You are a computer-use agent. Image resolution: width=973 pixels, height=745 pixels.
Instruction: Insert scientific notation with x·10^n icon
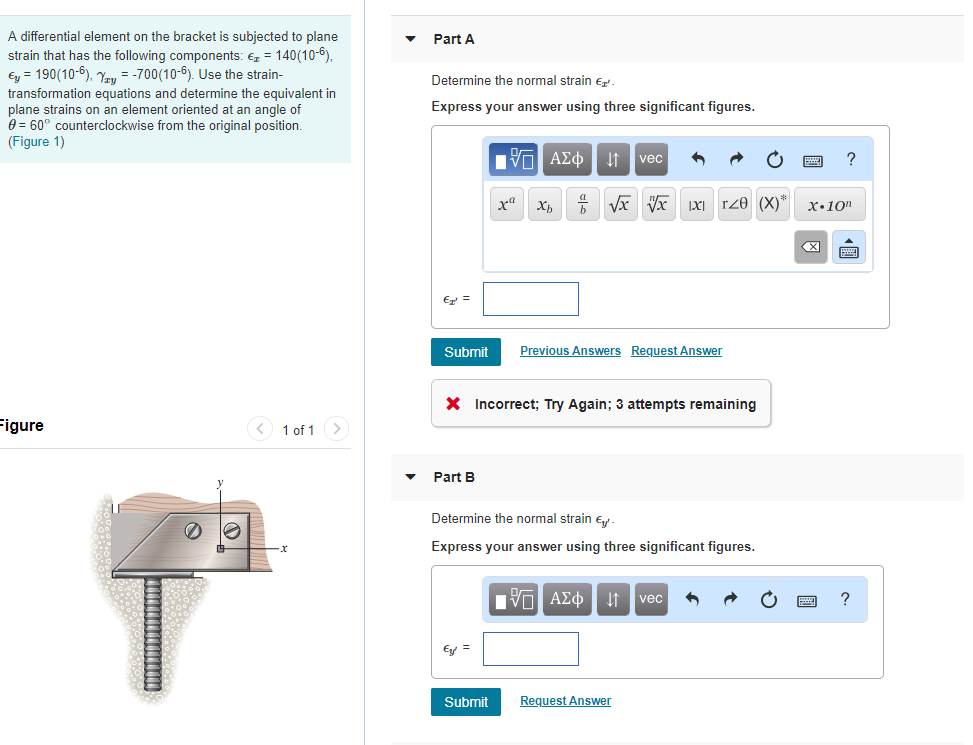point(829,204)
